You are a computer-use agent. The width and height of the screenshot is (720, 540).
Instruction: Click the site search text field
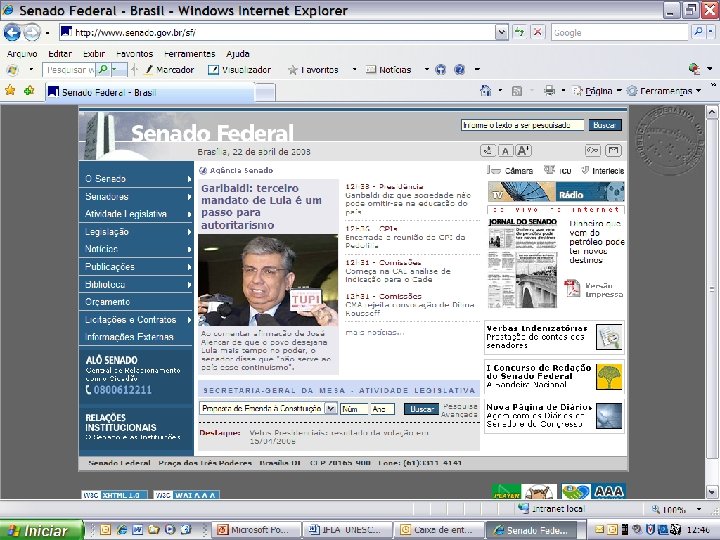tap(523, 125)
